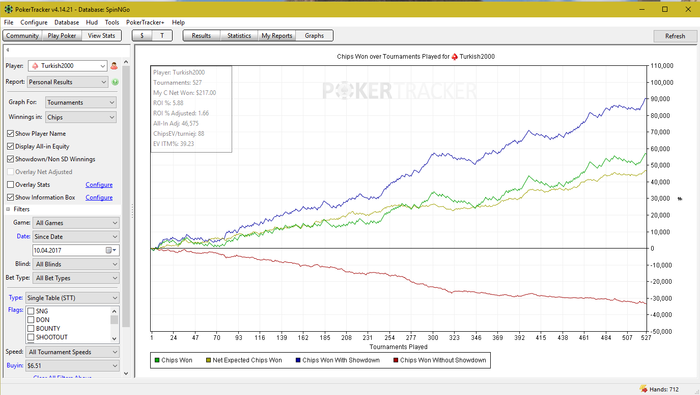Click Configure link for Information Box

[x=99, y=198]
